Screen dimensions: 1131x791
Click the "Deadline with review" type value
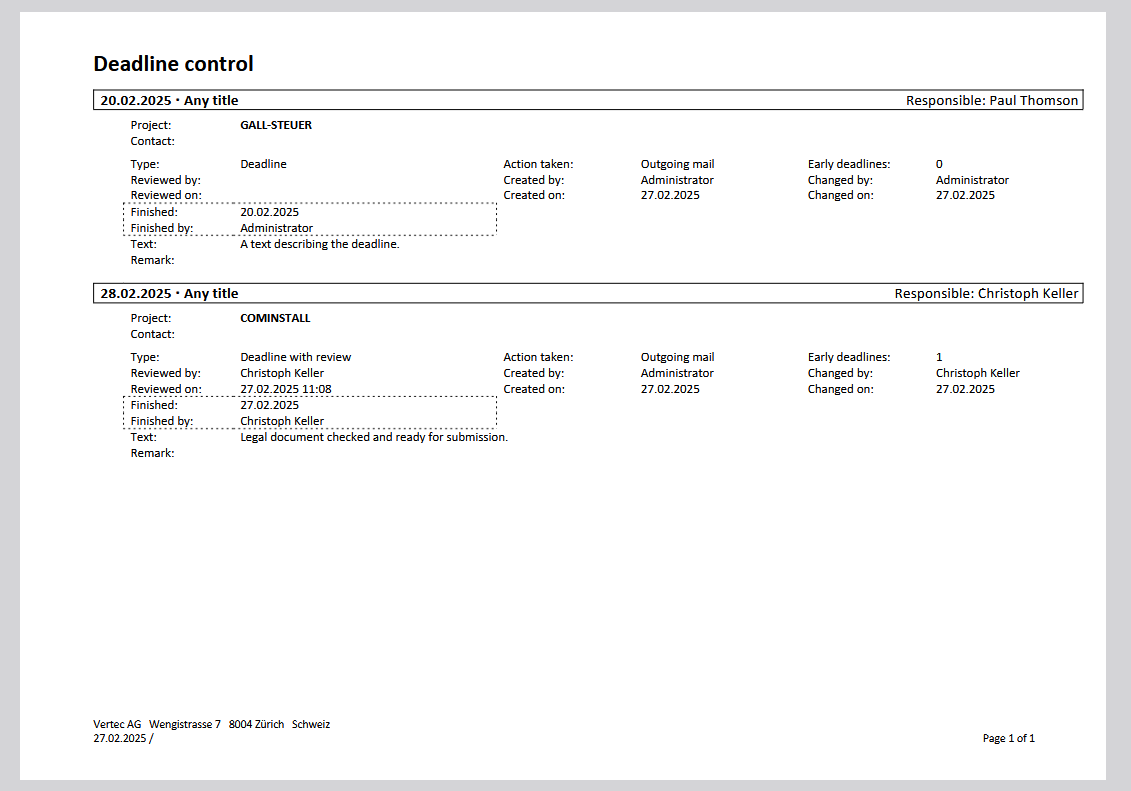click(295, 357)
